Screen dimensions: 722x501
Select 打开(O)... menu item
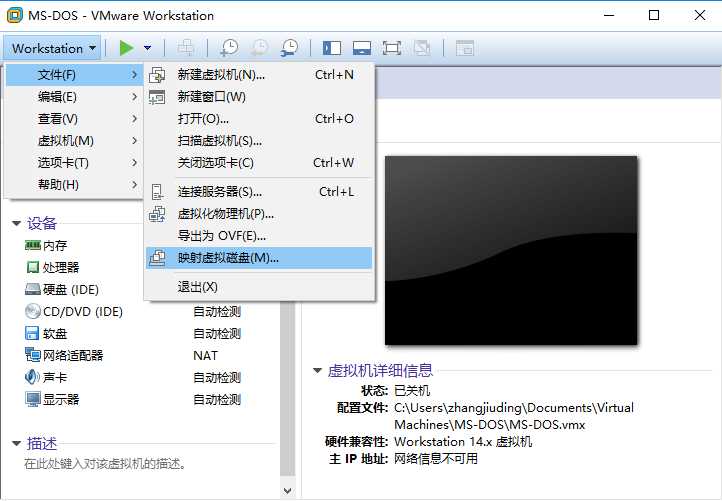coord(259,119)
